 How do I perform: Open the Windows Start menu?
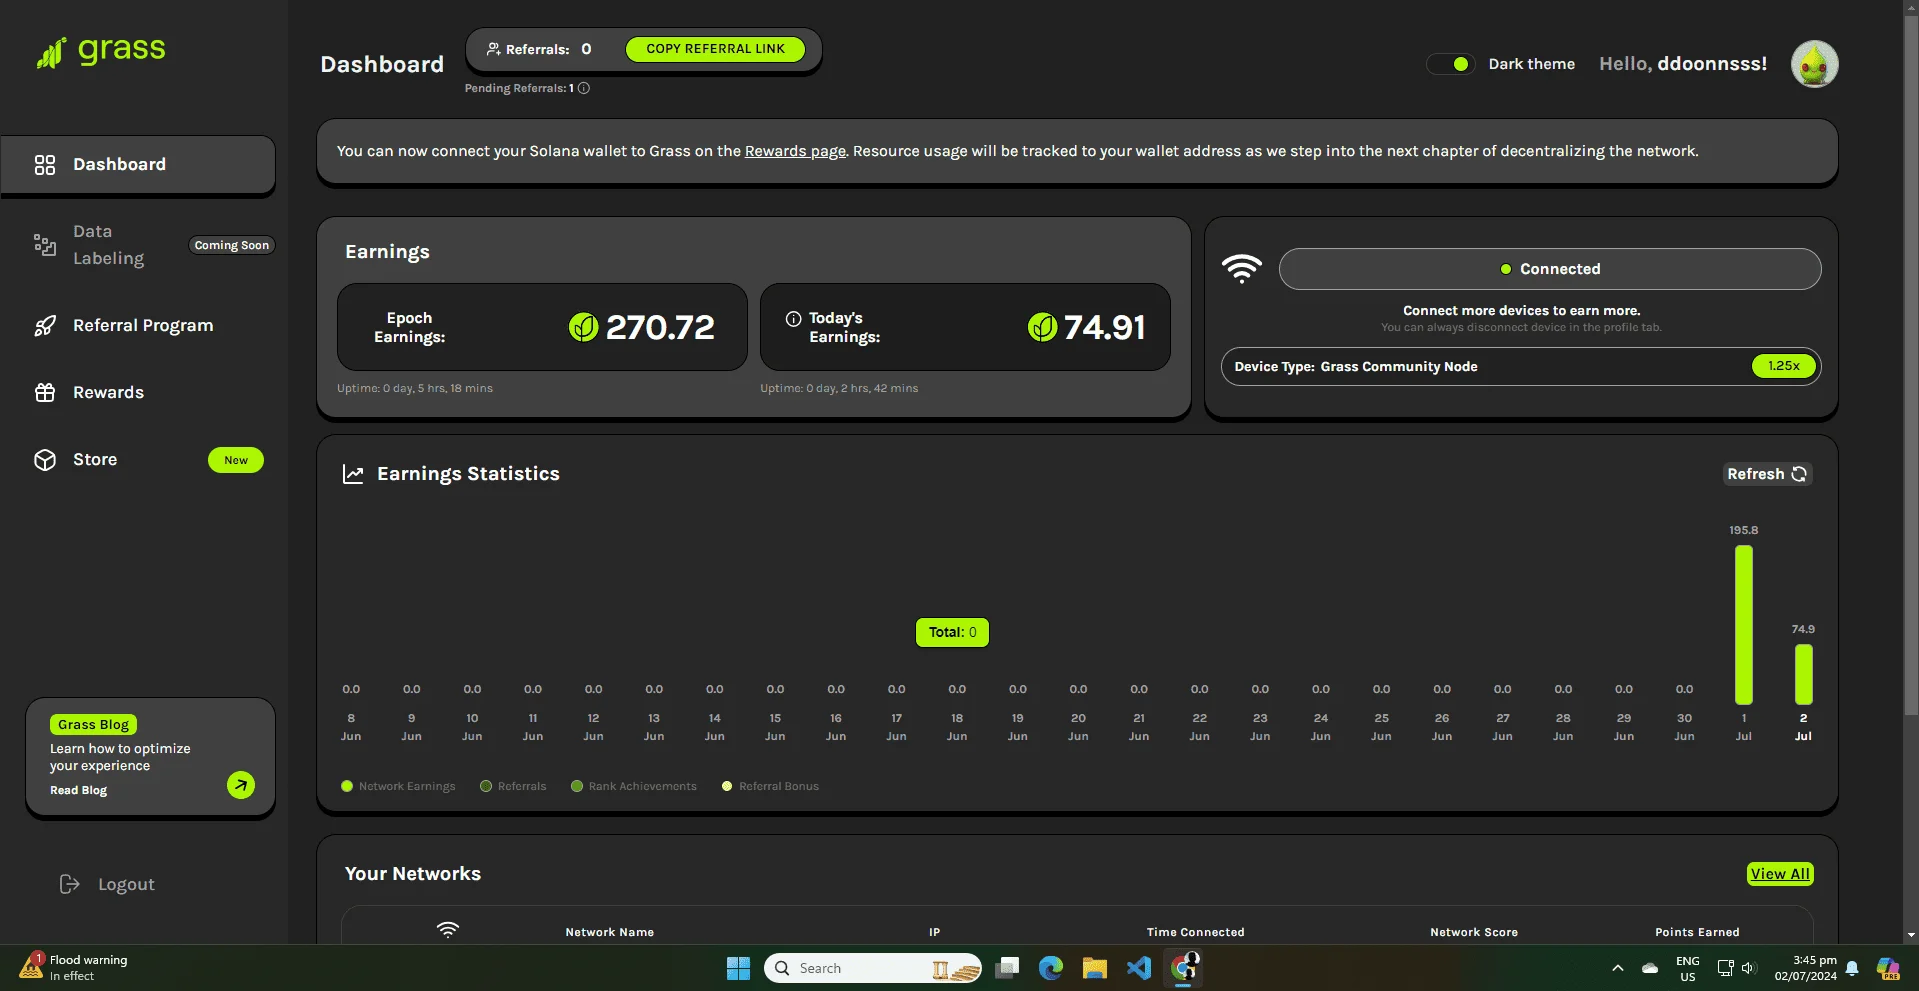(x=738, y=968)
